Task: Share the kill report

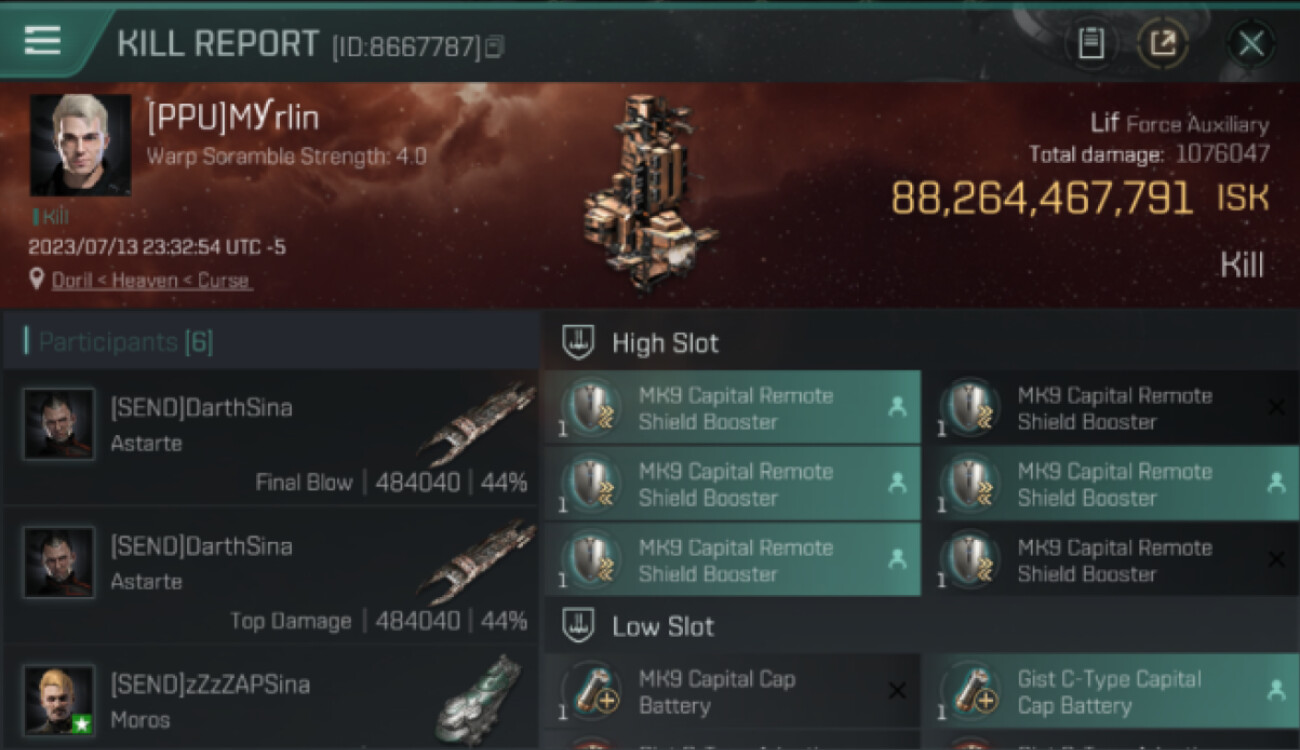Action: (x=1163, y=43)
